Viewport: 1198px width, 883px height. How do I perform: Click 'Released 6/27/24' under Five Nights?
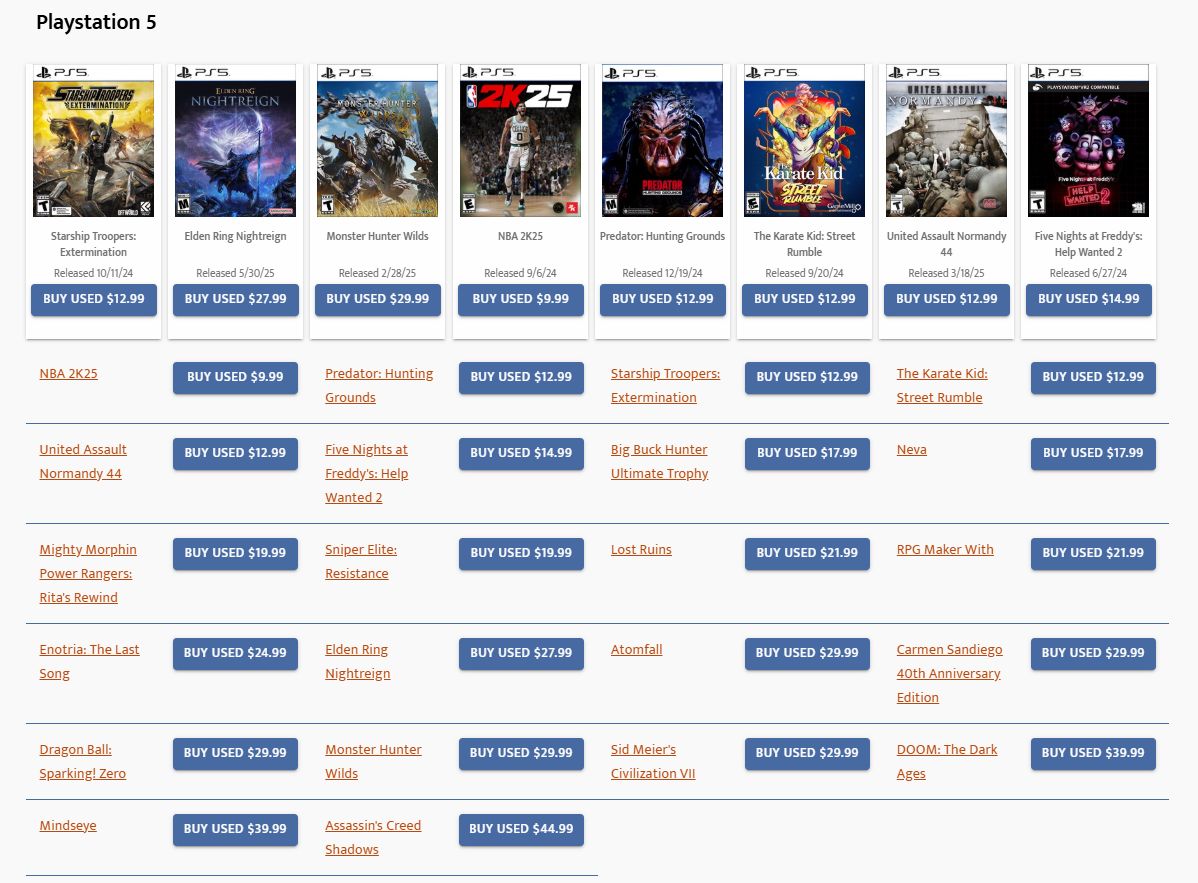1089,273
